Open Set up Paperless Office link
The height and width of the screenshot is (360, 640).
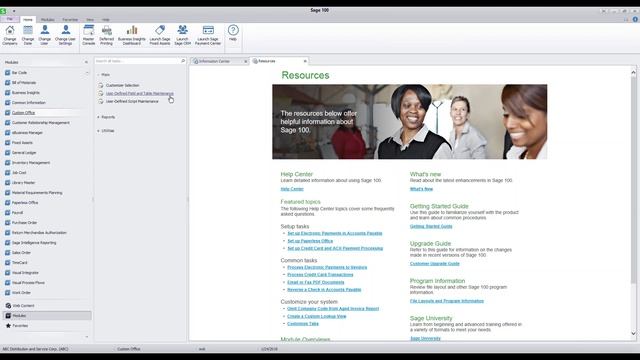(310, 241)
